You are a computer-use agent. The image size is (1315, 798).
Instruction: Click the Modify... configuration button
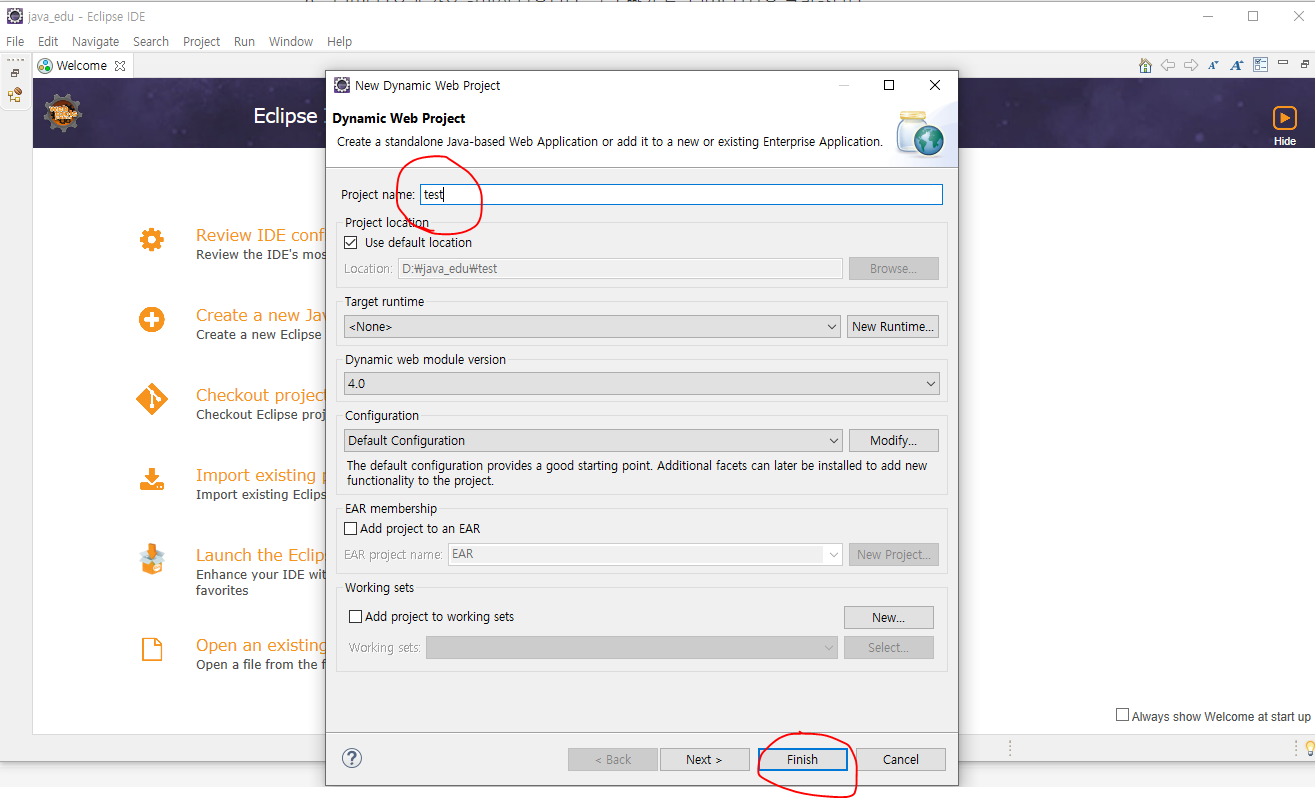point(894,440)
